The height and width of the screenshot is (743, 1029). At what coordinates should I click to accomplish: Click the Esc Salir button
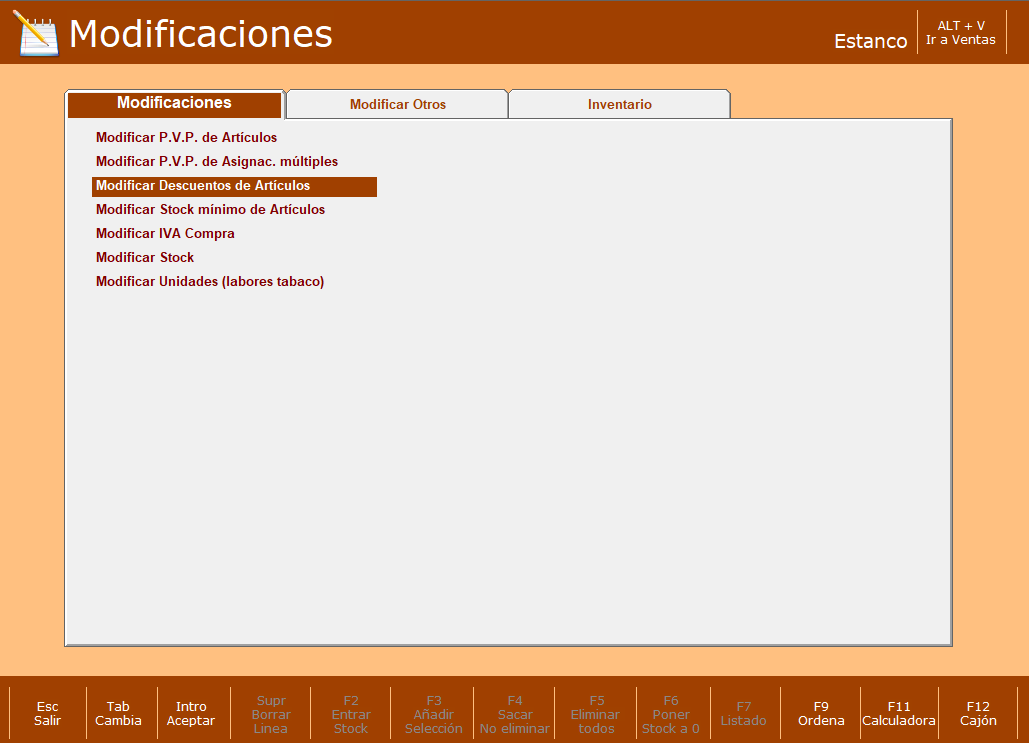(x=47, y=713)
